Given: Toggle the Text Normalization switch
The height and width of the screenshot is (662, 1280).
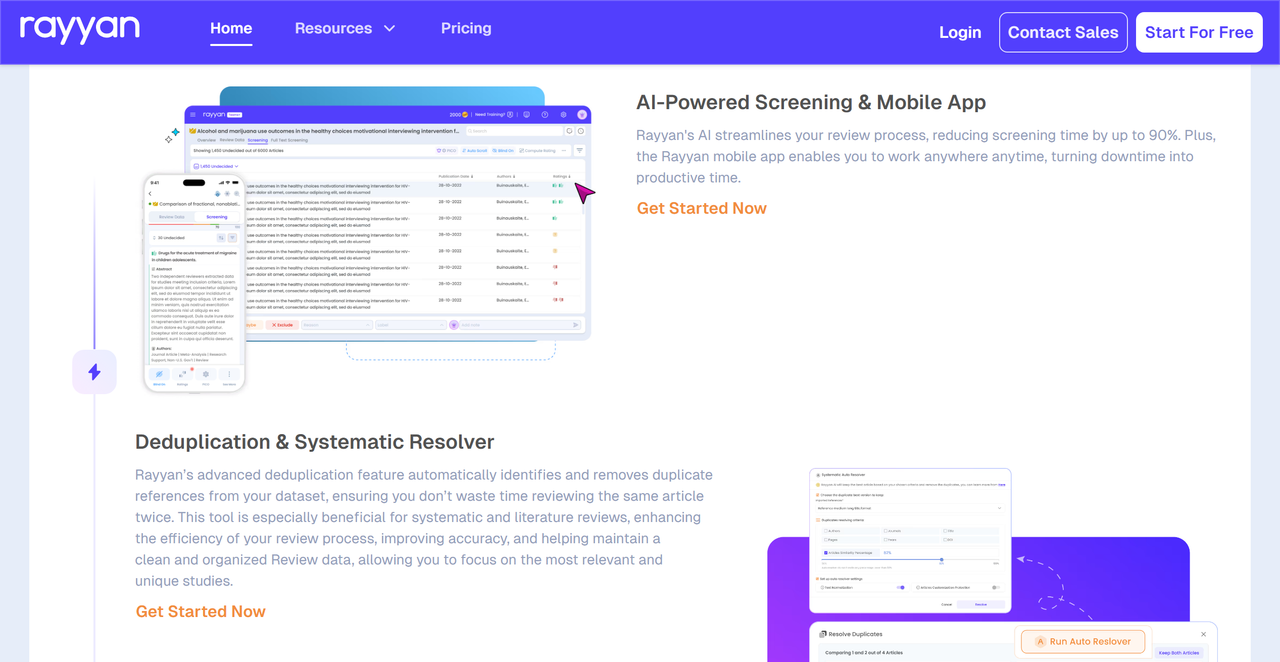Looking at the screenshot, I should pos(900,588).
